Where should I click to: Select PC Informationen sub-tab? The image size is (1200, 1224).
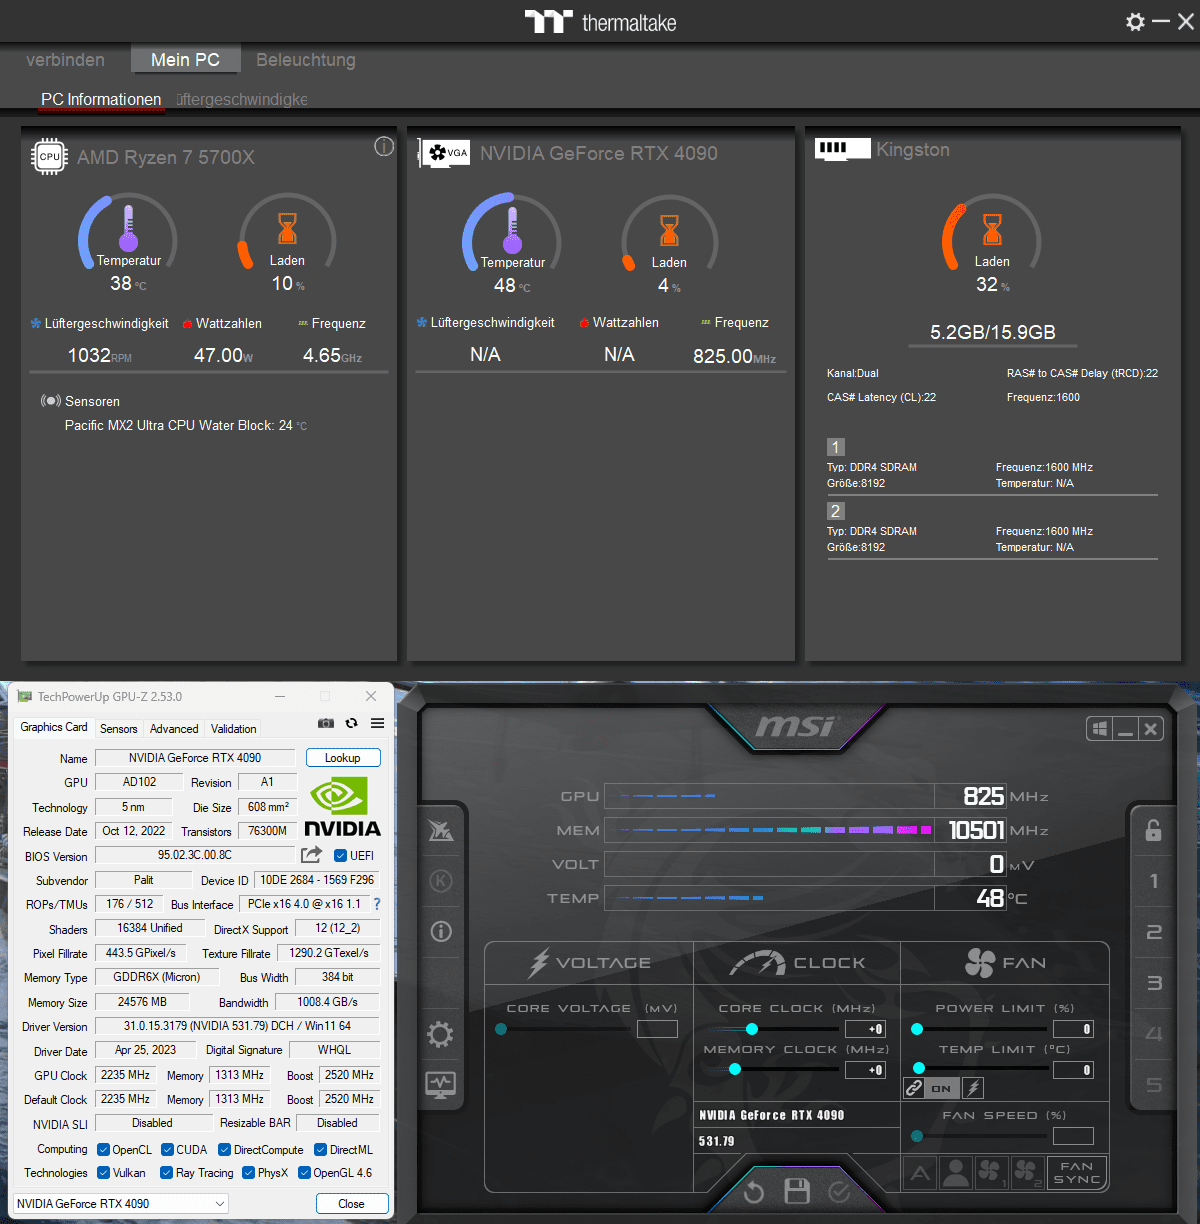click(x=101, y=100)
